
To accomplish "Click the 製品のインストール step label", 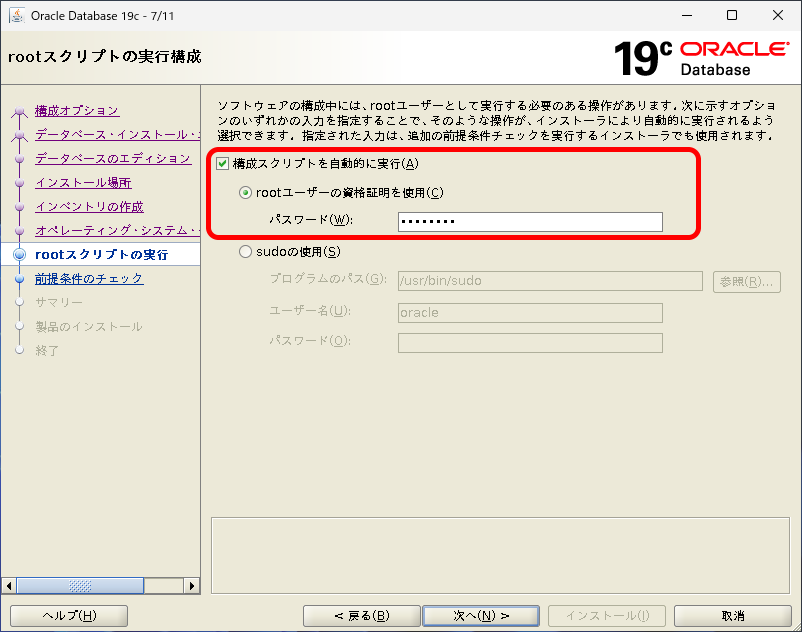I will coord(88,327).
